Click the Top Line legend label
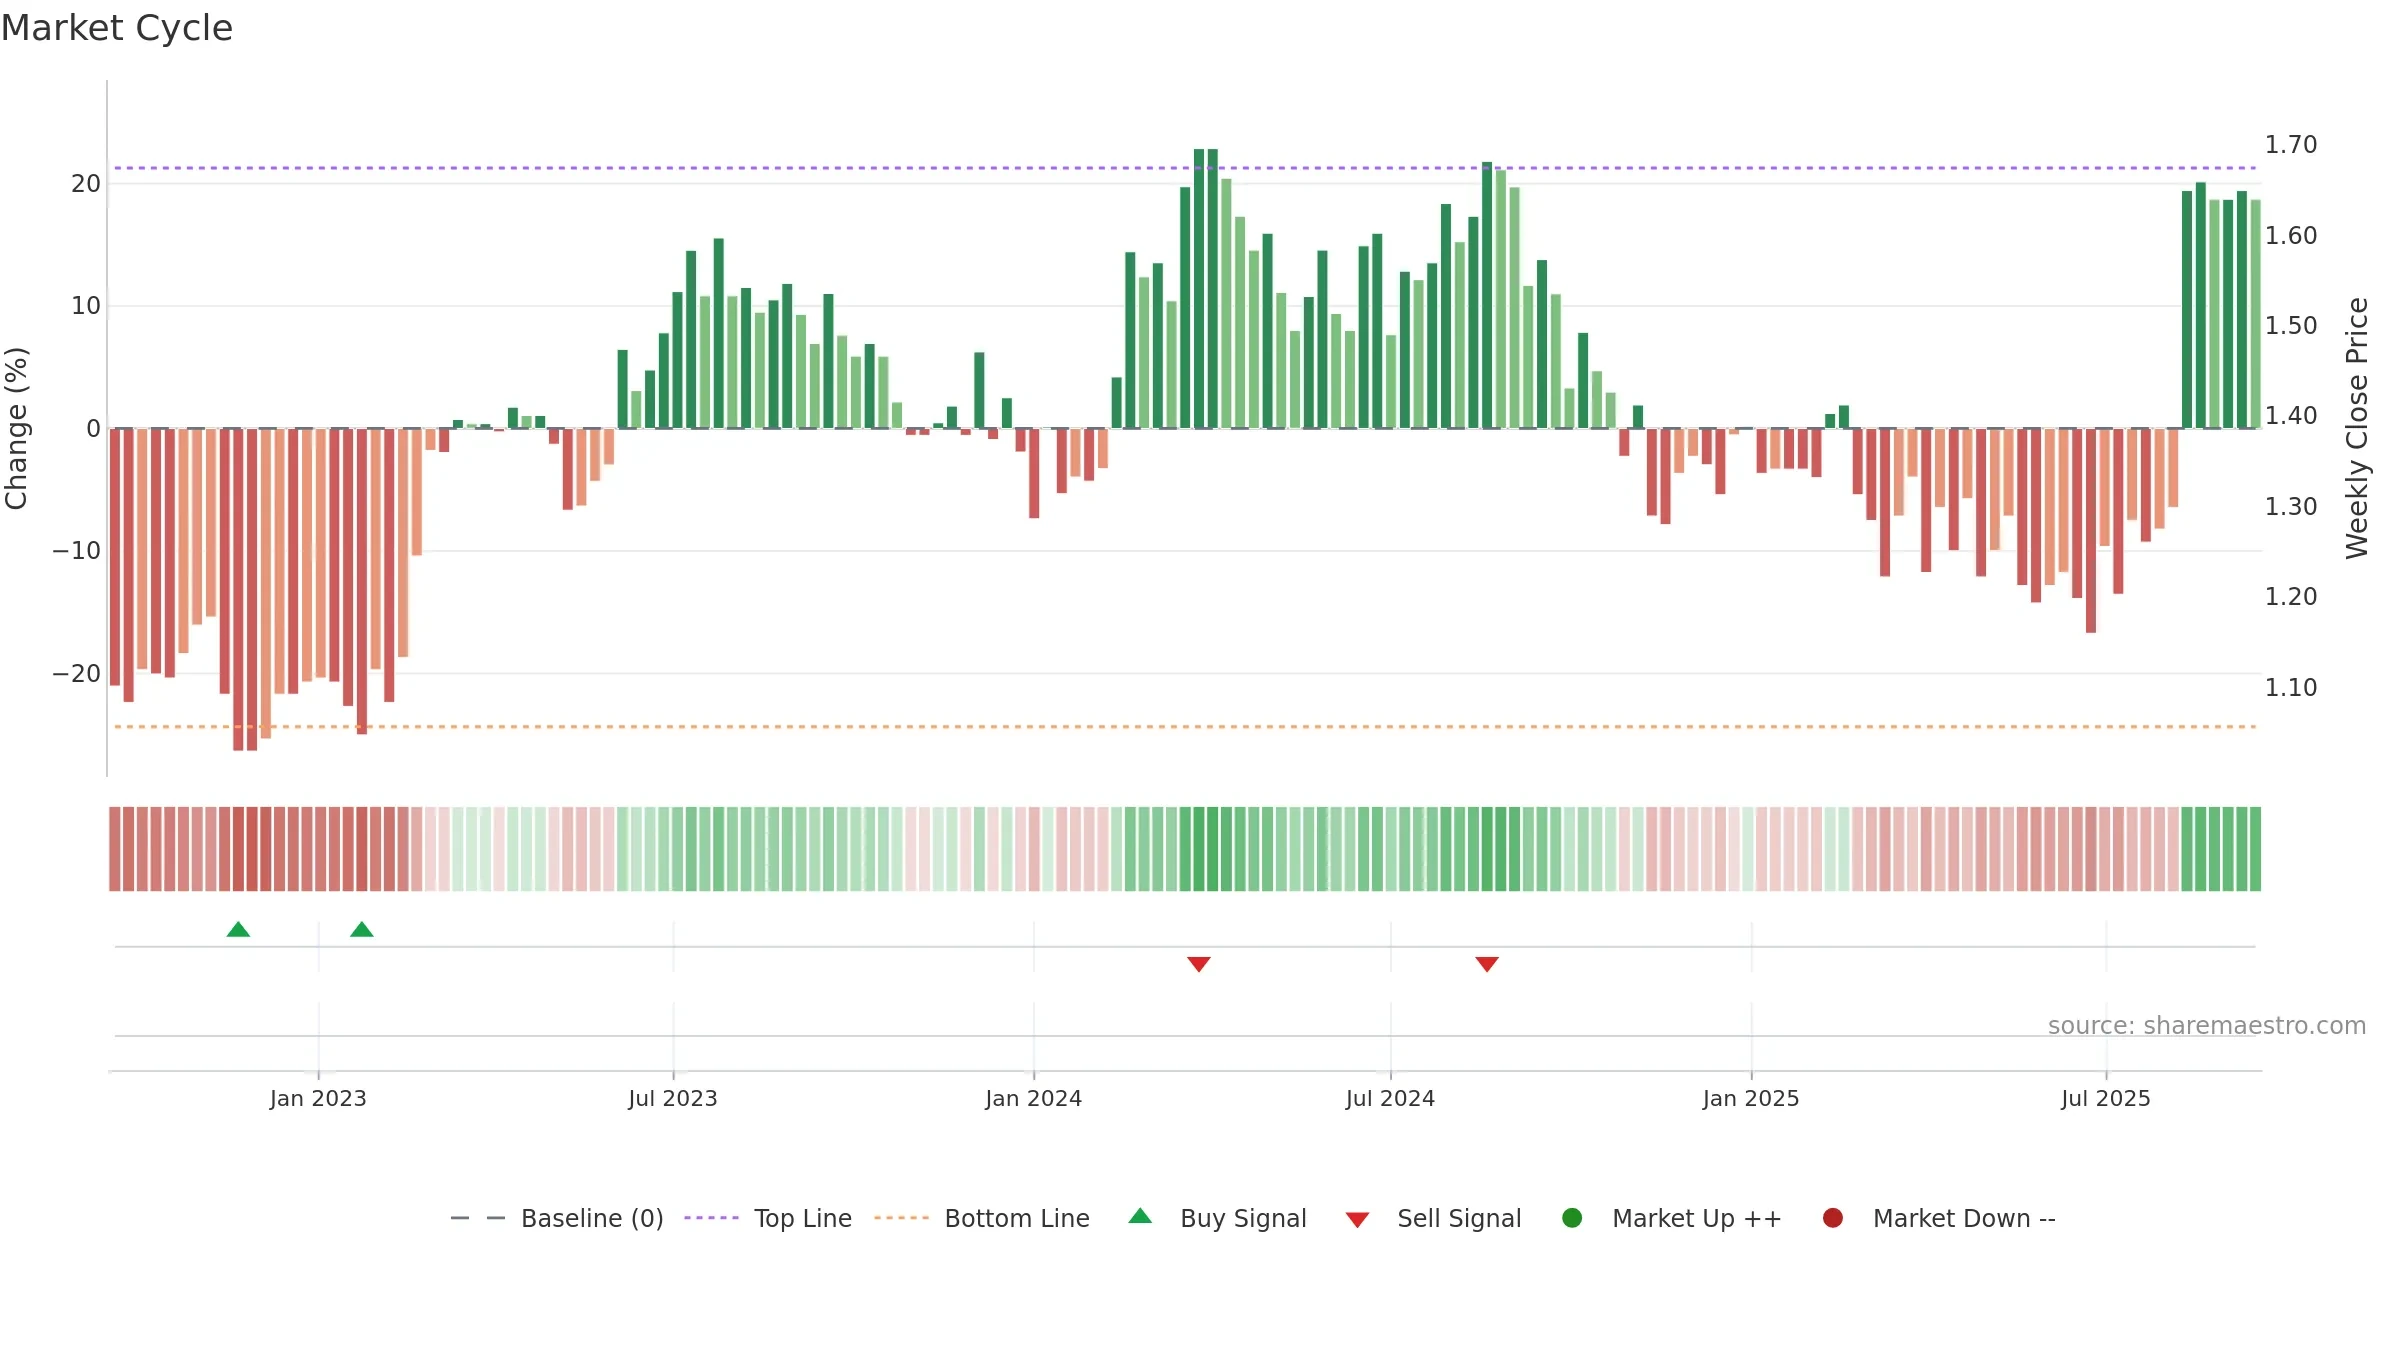The image size is (2400, 1350). (x=803, y=1219)
